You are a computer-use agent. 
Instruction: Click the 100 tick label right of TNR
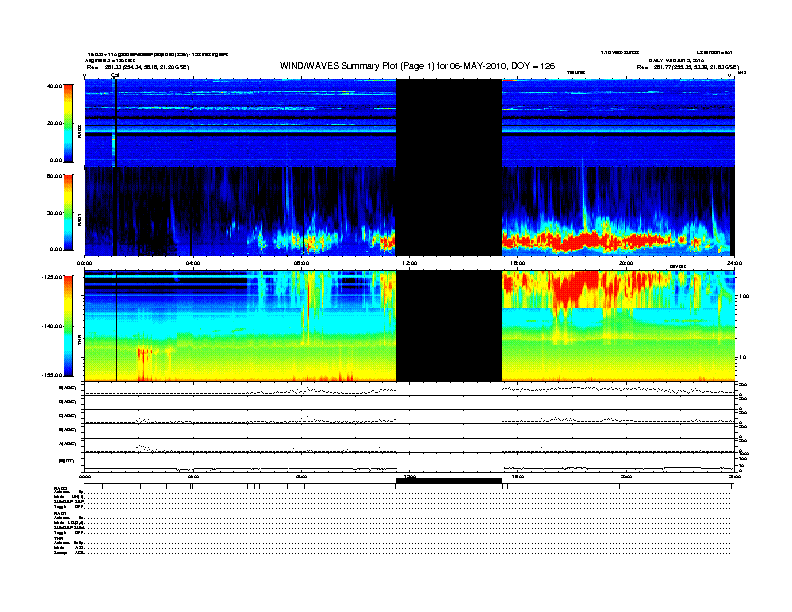click(x=744, y=296)
